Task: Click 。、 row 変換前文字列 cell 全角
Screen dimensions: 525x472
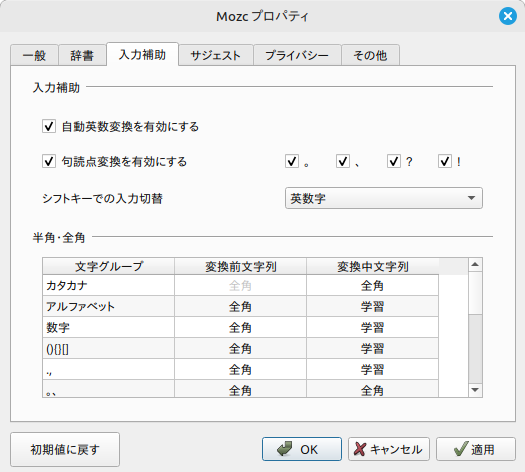Action: point(240,389)
